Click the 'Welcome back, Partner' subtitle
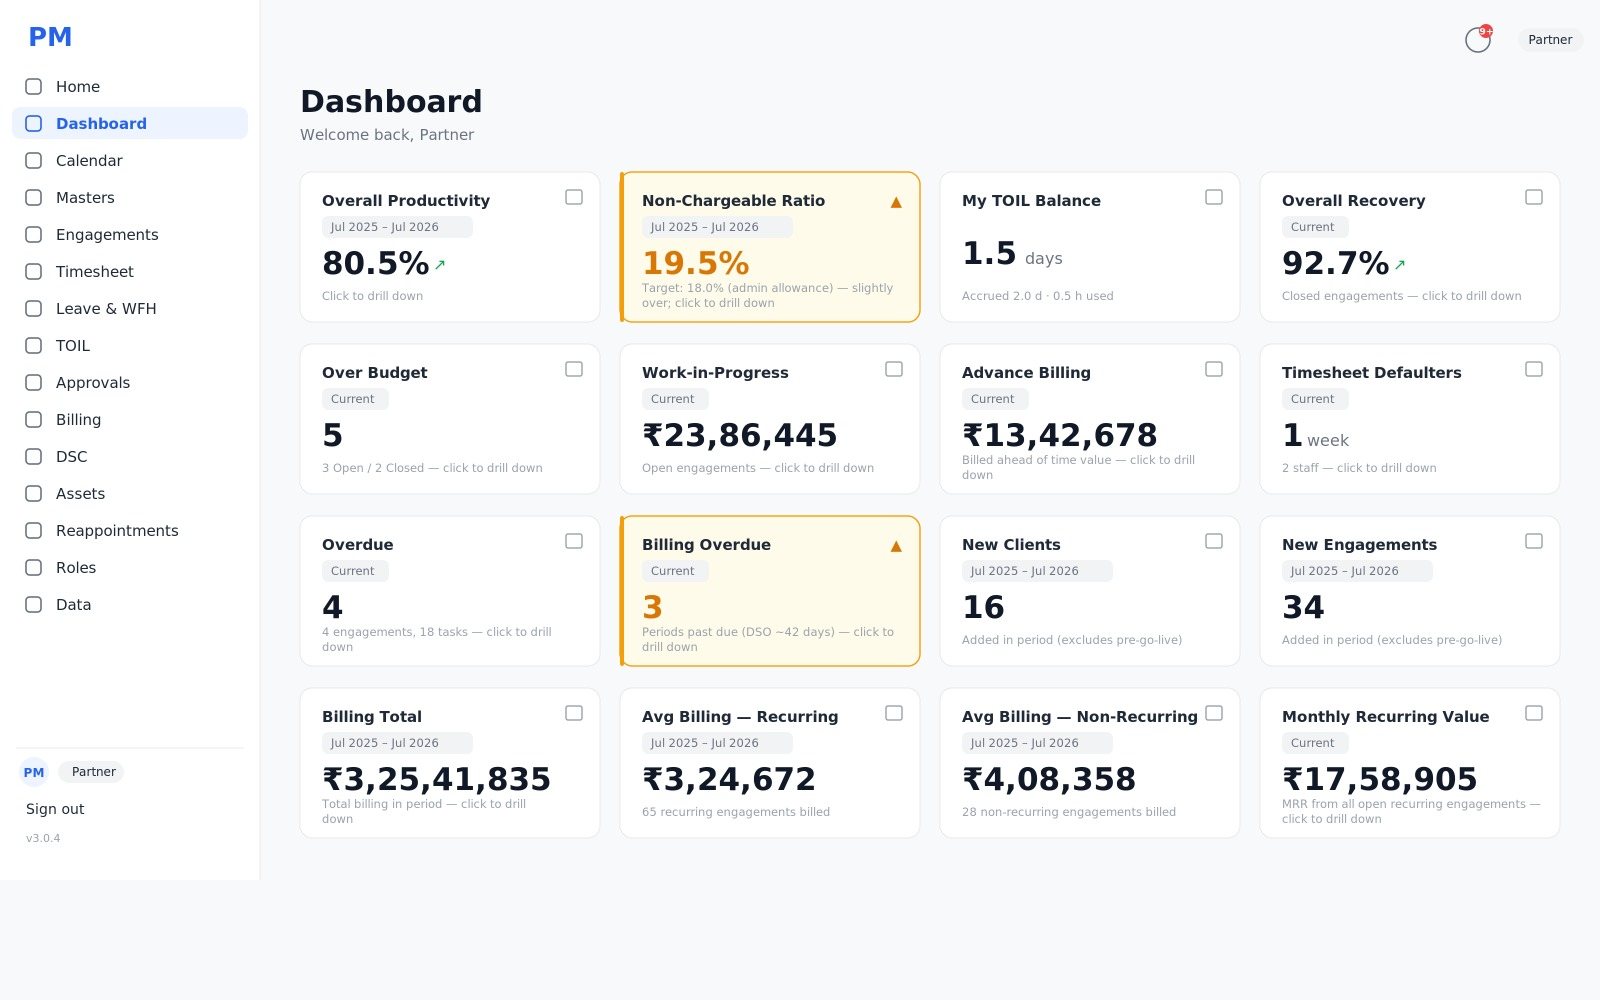This screenshot has height=1000, width=1600. (387, 135)
